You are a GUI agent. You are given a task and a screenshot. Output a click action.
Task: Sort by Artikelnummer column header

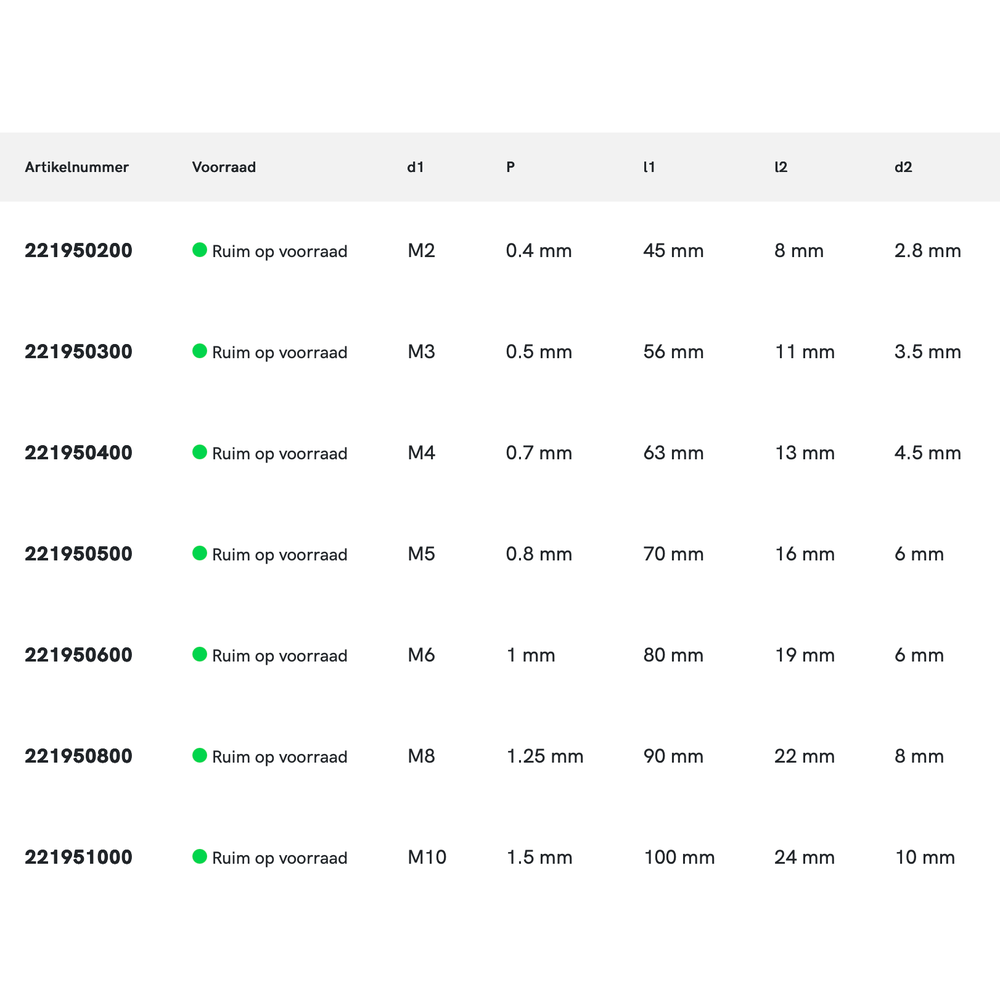(x=77, y=167)
